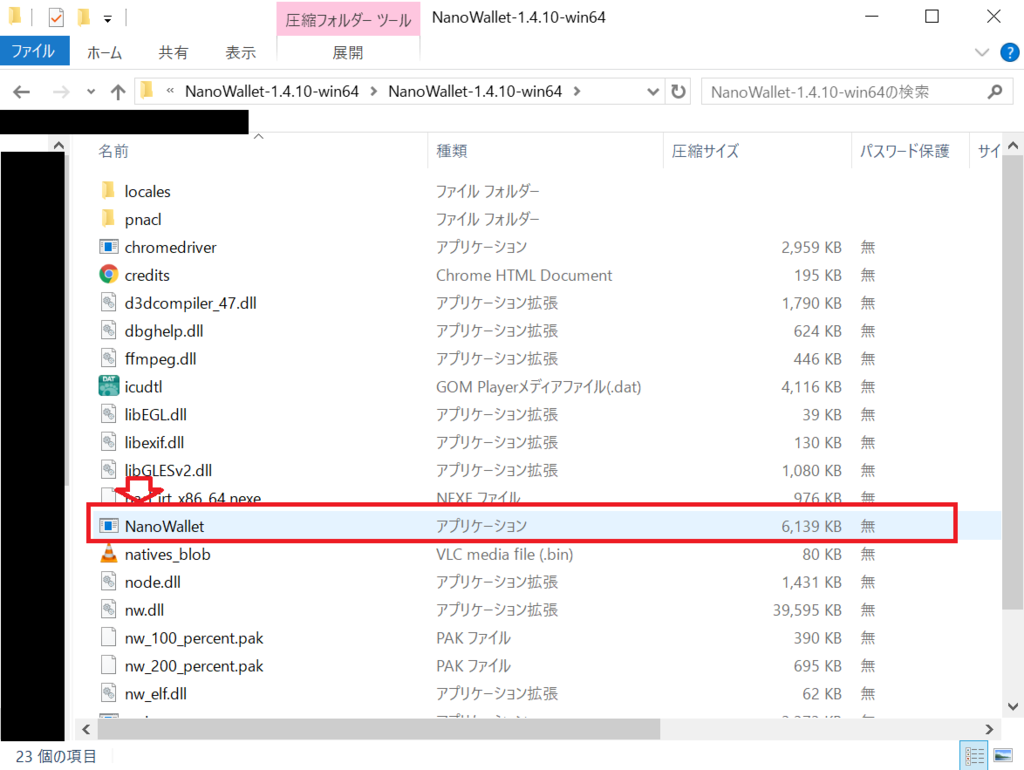Click the ffmpeg.dll file icon
Image resolution: width=1024 pixels, height=770 pixels.
tap(108, 359)
